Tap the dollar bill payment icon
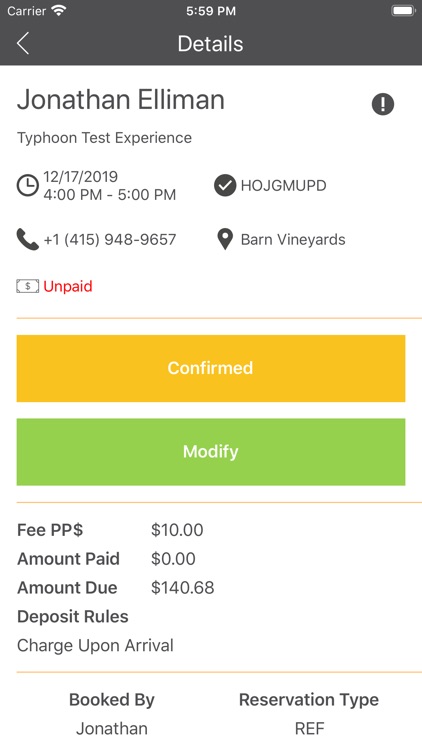The image size is (422, 750). [28, 287]
